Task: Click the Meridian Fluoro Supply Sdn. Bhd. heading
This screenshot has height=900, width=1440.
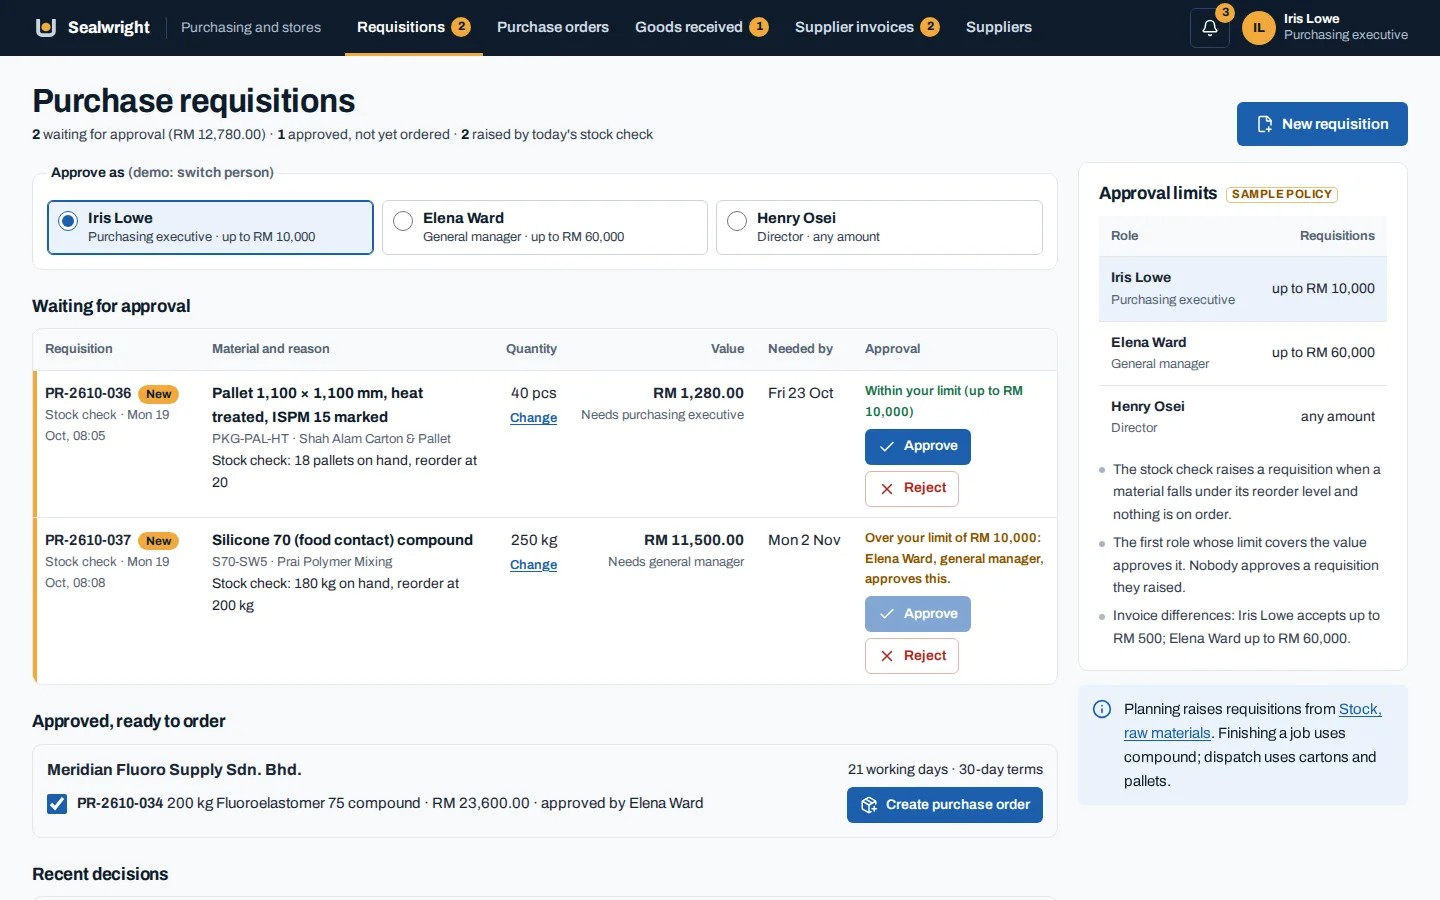Action: tap(174, 769)
